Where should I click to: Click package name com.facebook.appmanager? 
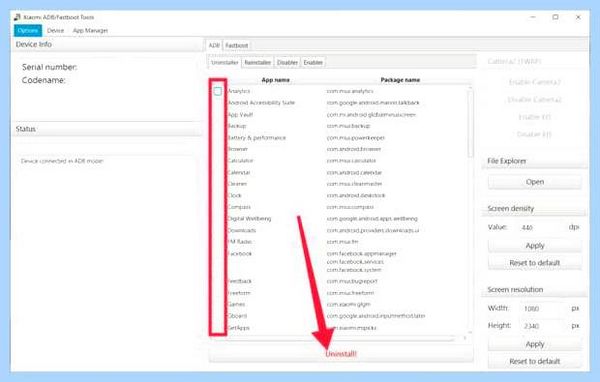[362, 253]
